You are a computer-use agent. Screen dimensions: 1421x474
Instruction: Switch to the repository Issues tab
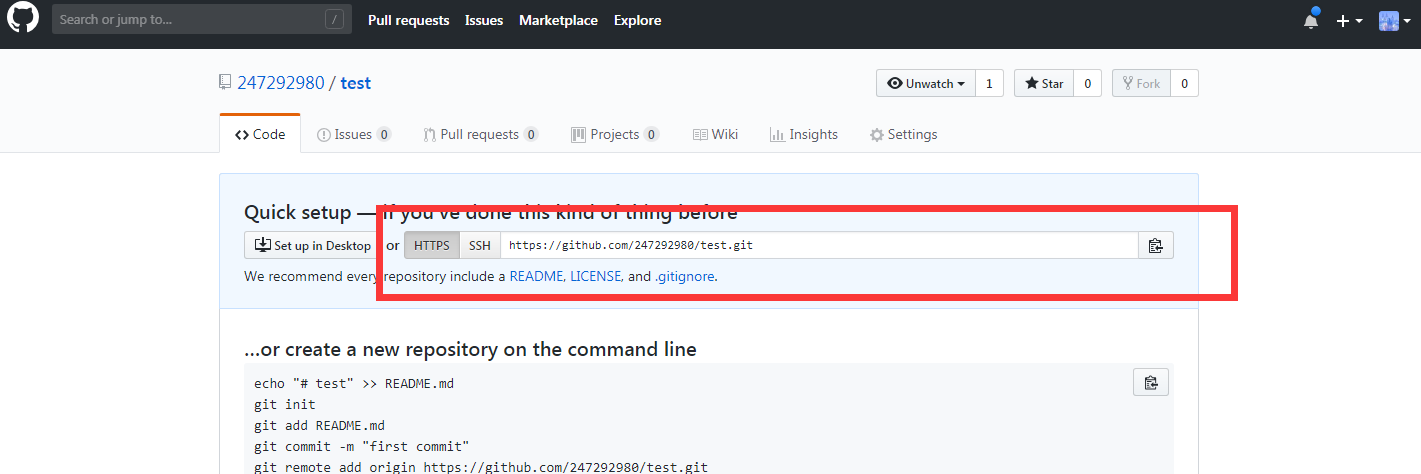click(354, 134)
